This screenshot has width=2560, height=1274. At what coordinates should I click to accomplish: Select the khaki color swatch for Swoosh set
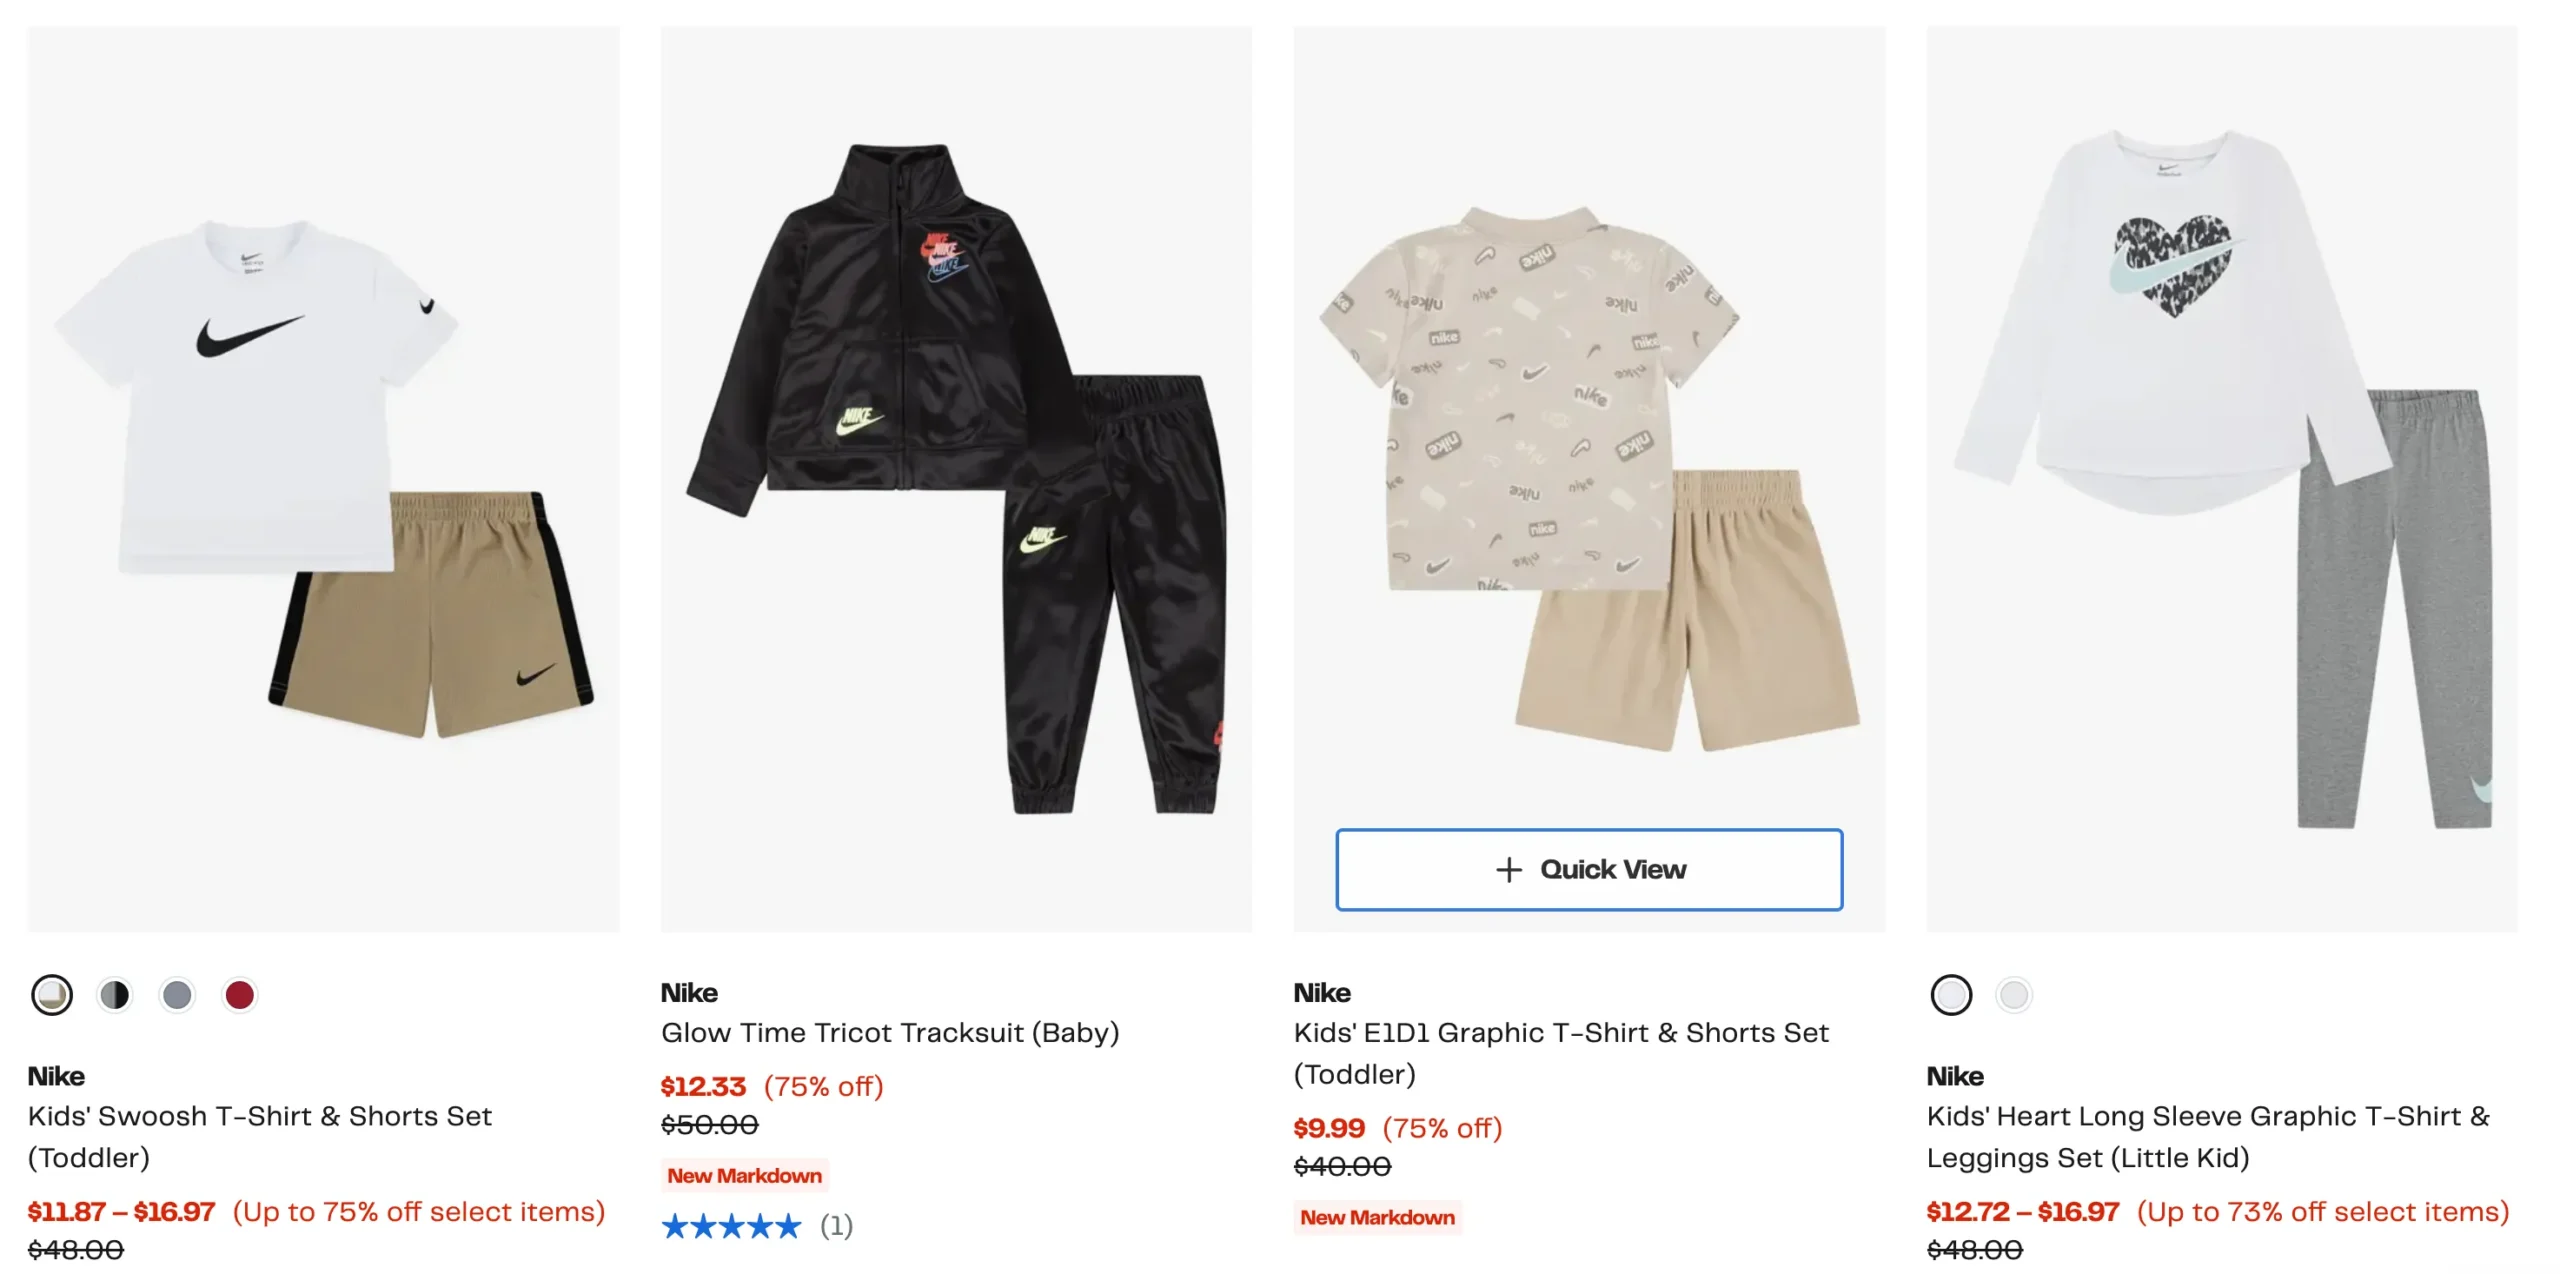(52, 995)
